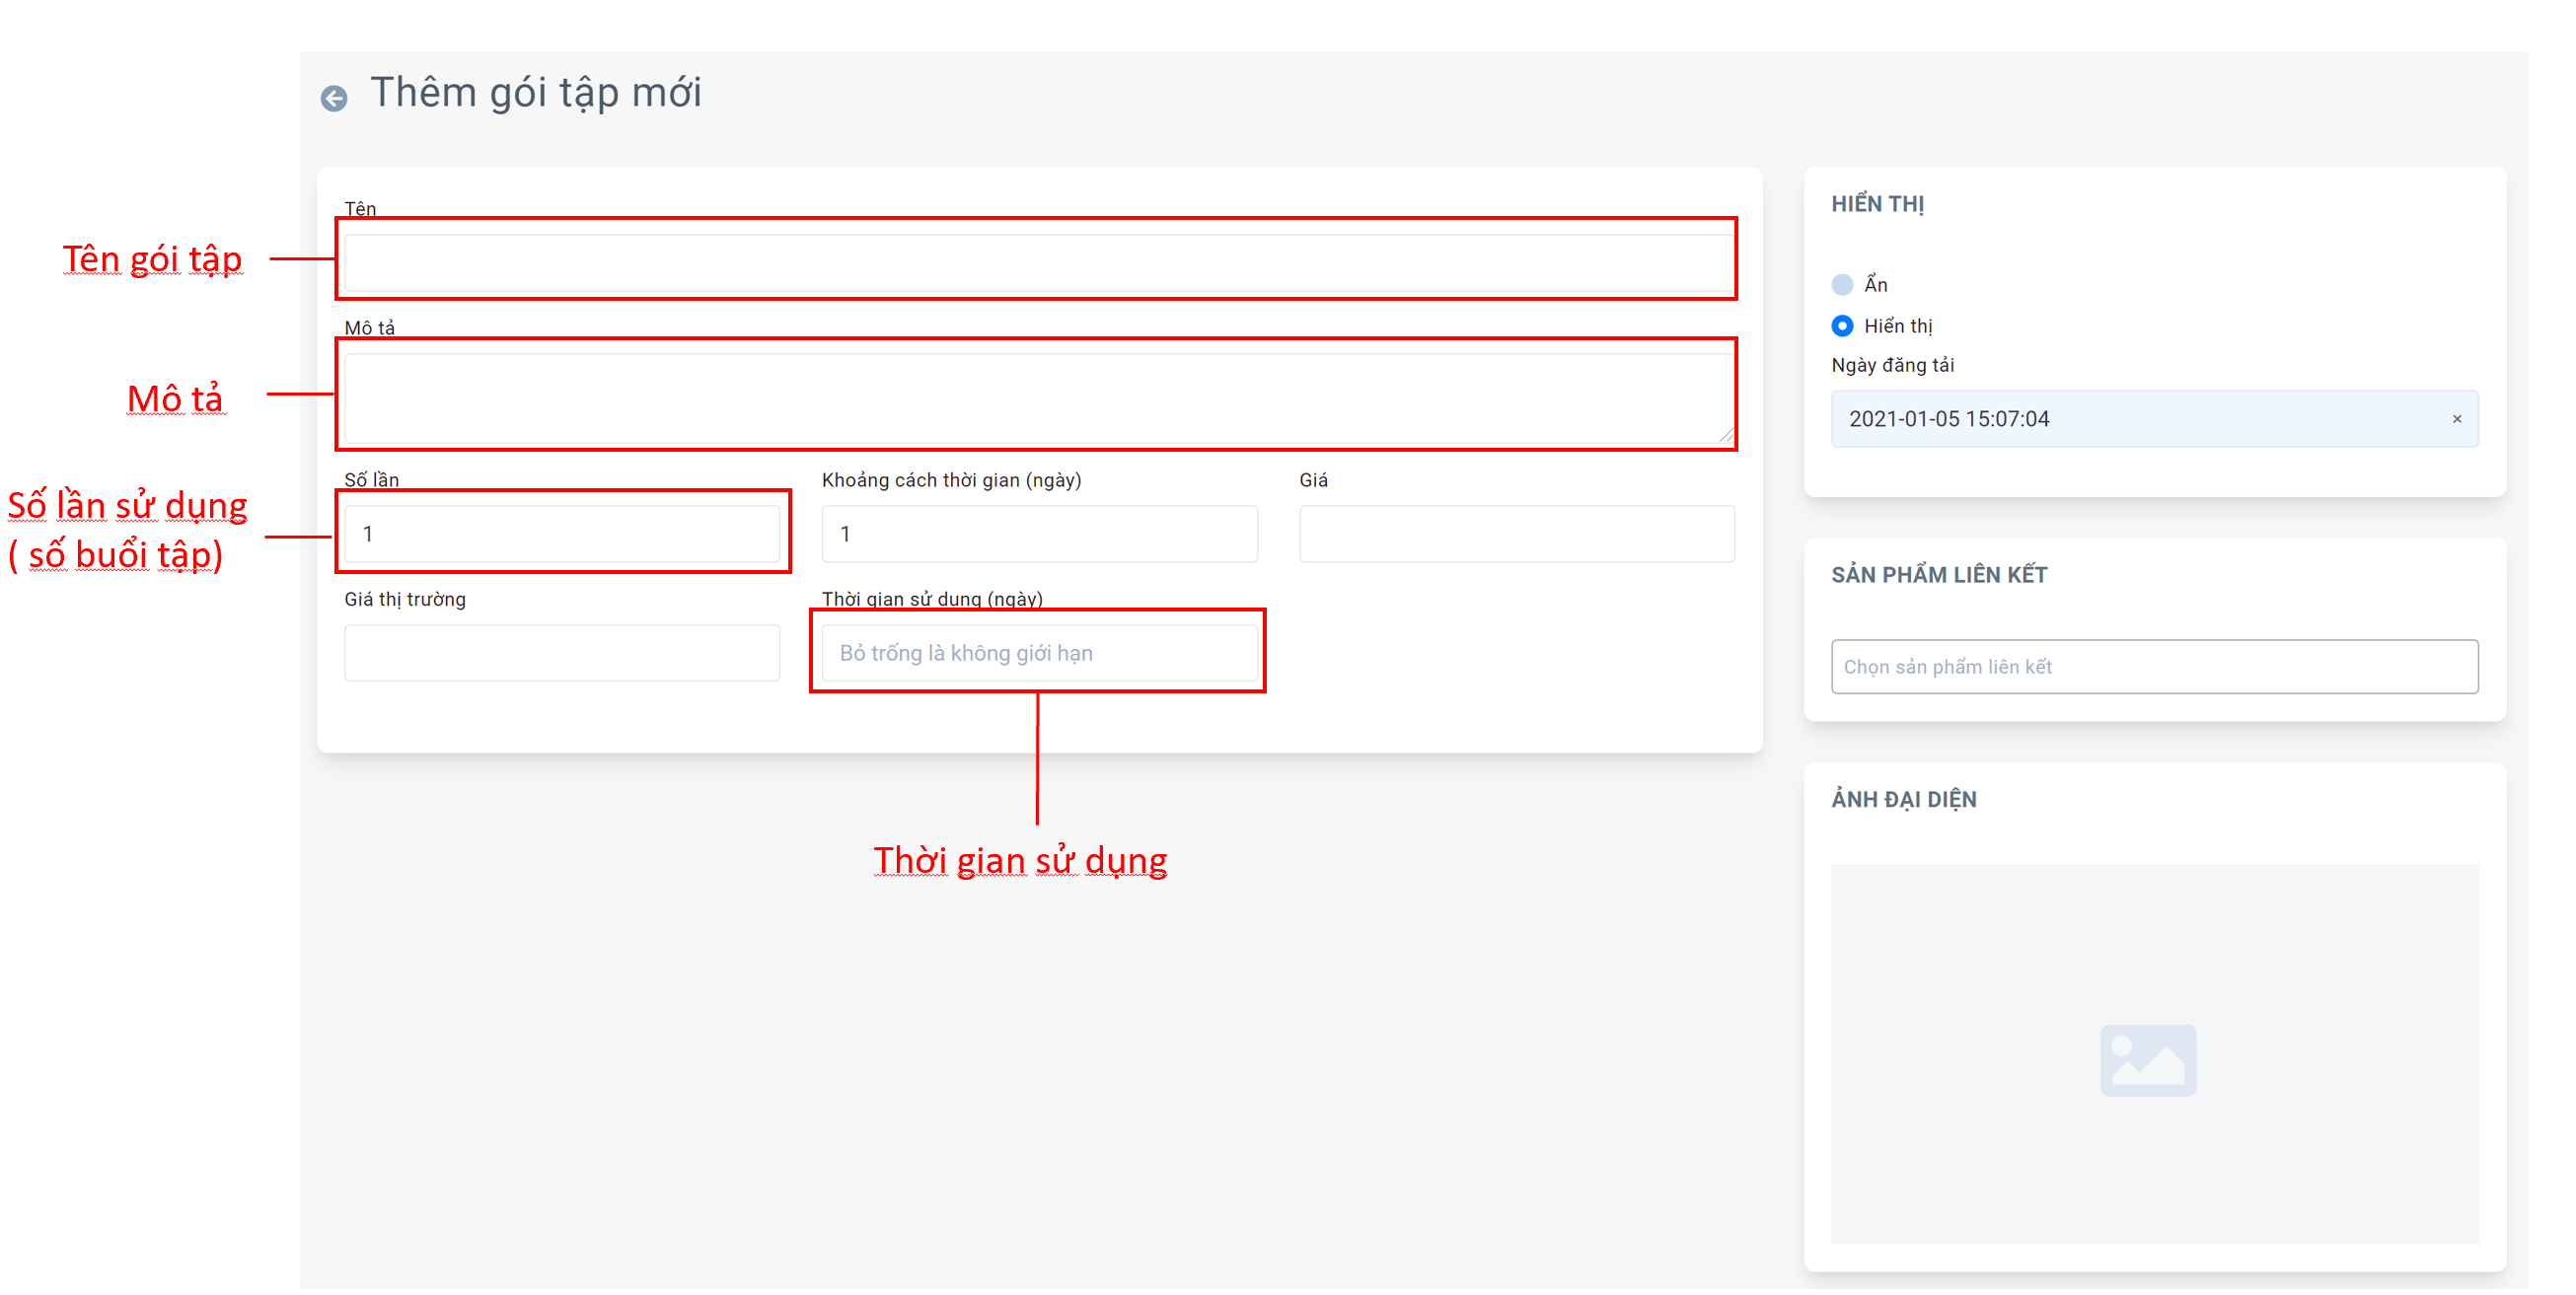Select the Ẩn radio option
The height and width of the screenshot is (1295, 2576).
click(1842, 285)
